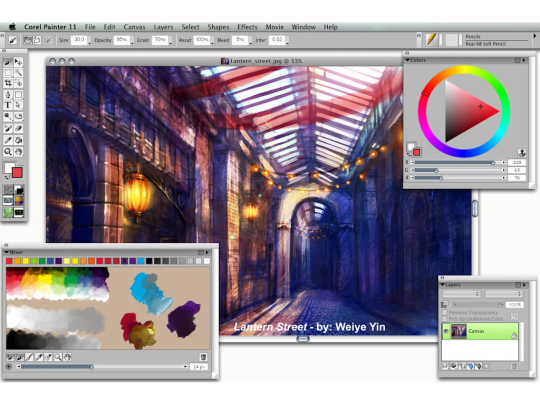This screenshot has height=405, width=540.
Task: Toggle Sample Multiple Colors dropper in Mixer
Action: coord(49,357)
